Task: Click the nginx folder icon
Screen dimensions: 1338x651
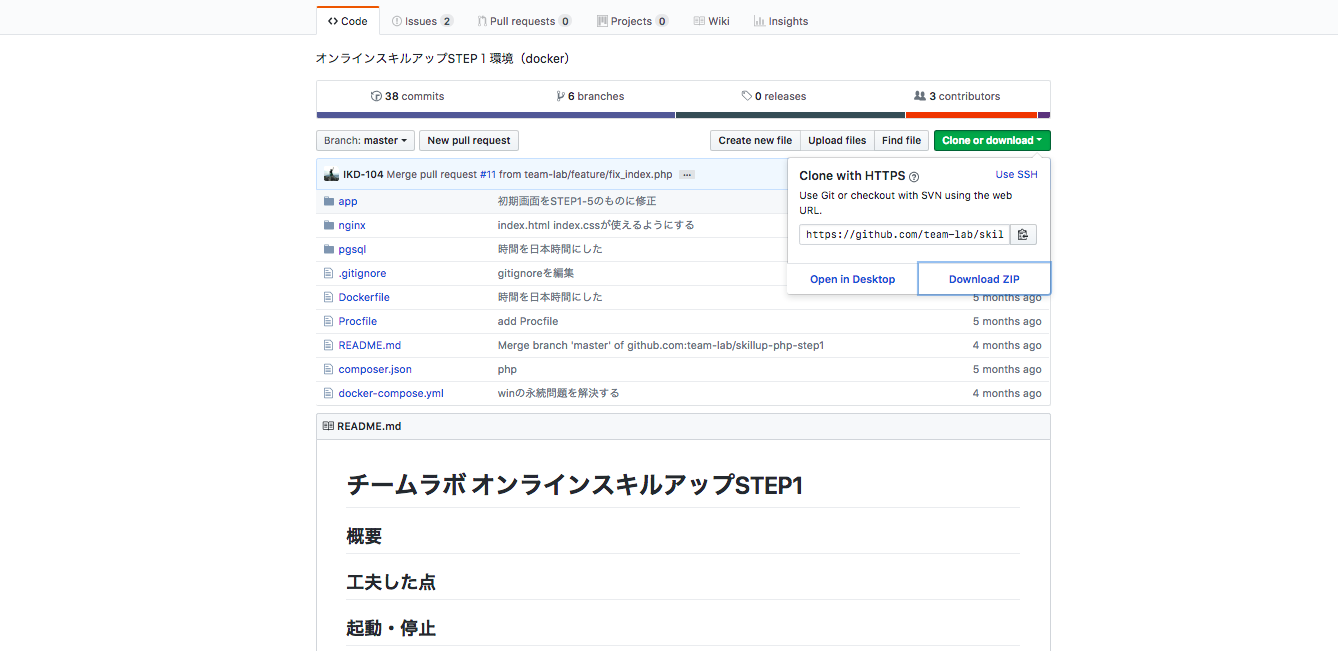Action: click(329, 225)
